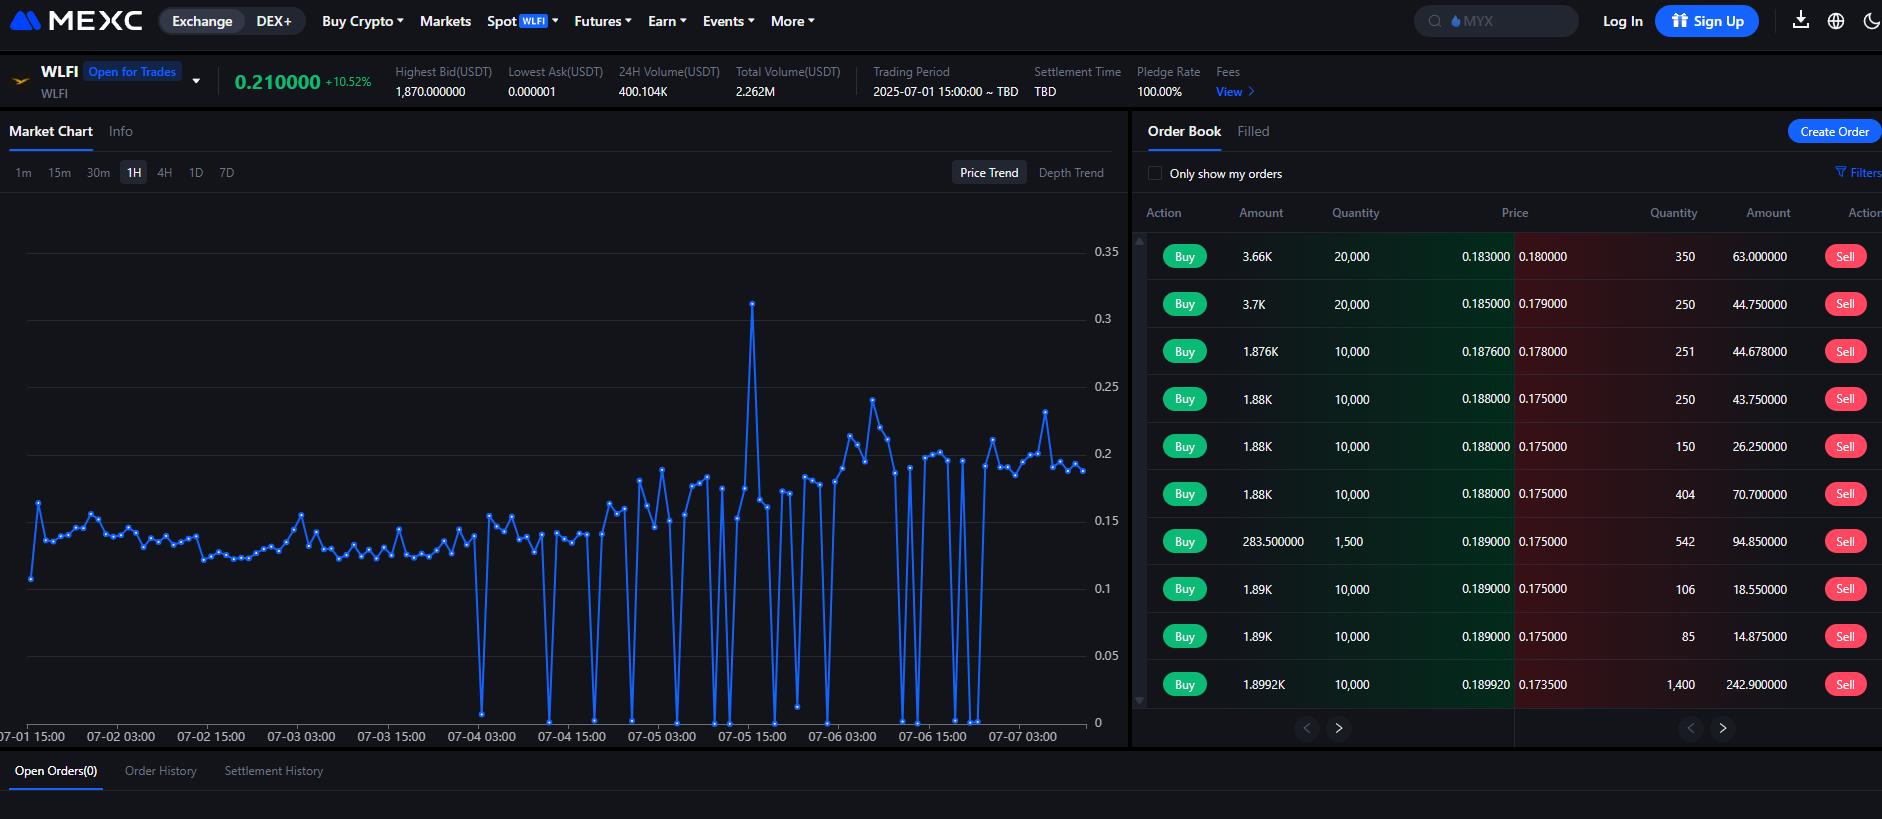Click the search magnifier icon
The width and height of the screenshot is (1882, 819).
pyautogui.click(x=1435, y=21)
